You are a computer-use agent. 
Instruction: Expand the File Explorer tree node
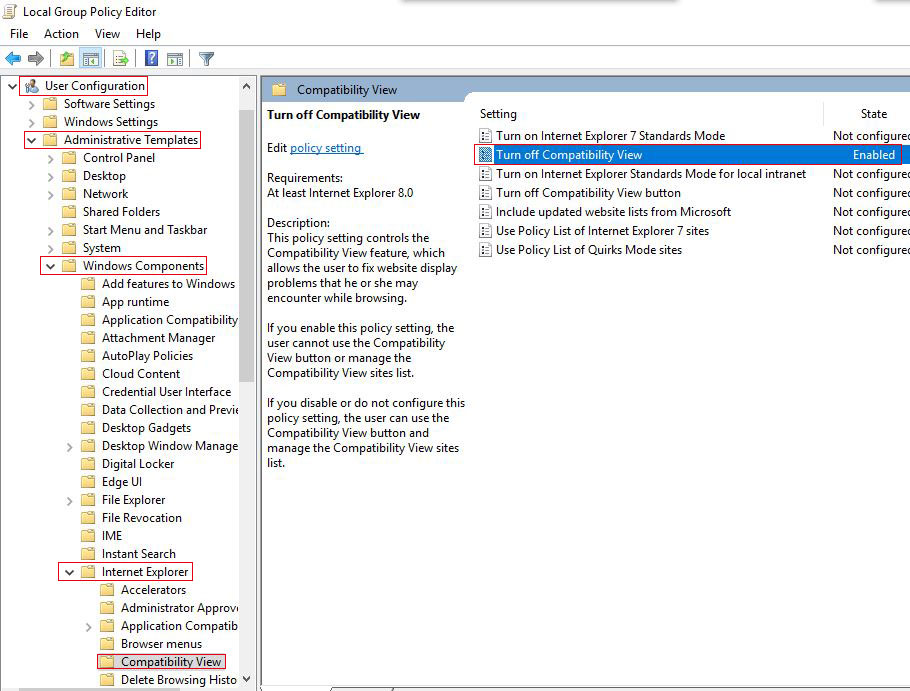[x=70, y=501]
